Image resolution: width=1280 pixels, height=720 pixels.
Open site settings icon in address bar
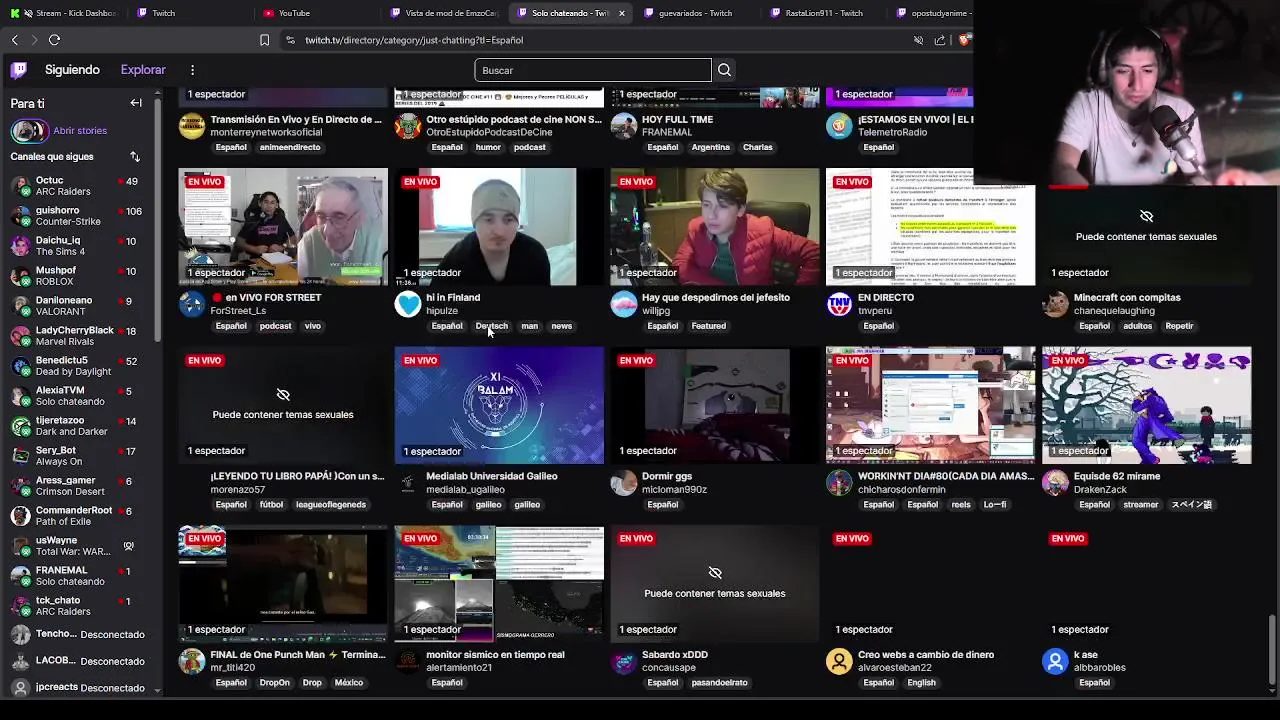tap(290, 40)
